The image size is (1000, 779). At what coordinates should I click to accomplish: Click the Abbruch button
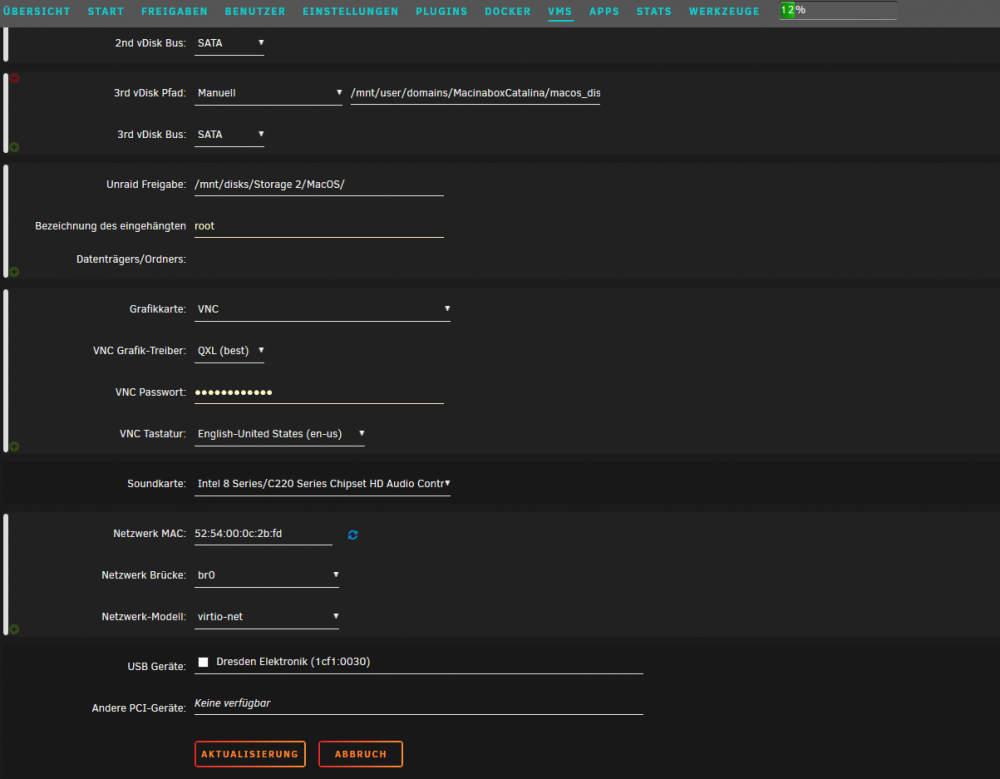tap(360, 754)
